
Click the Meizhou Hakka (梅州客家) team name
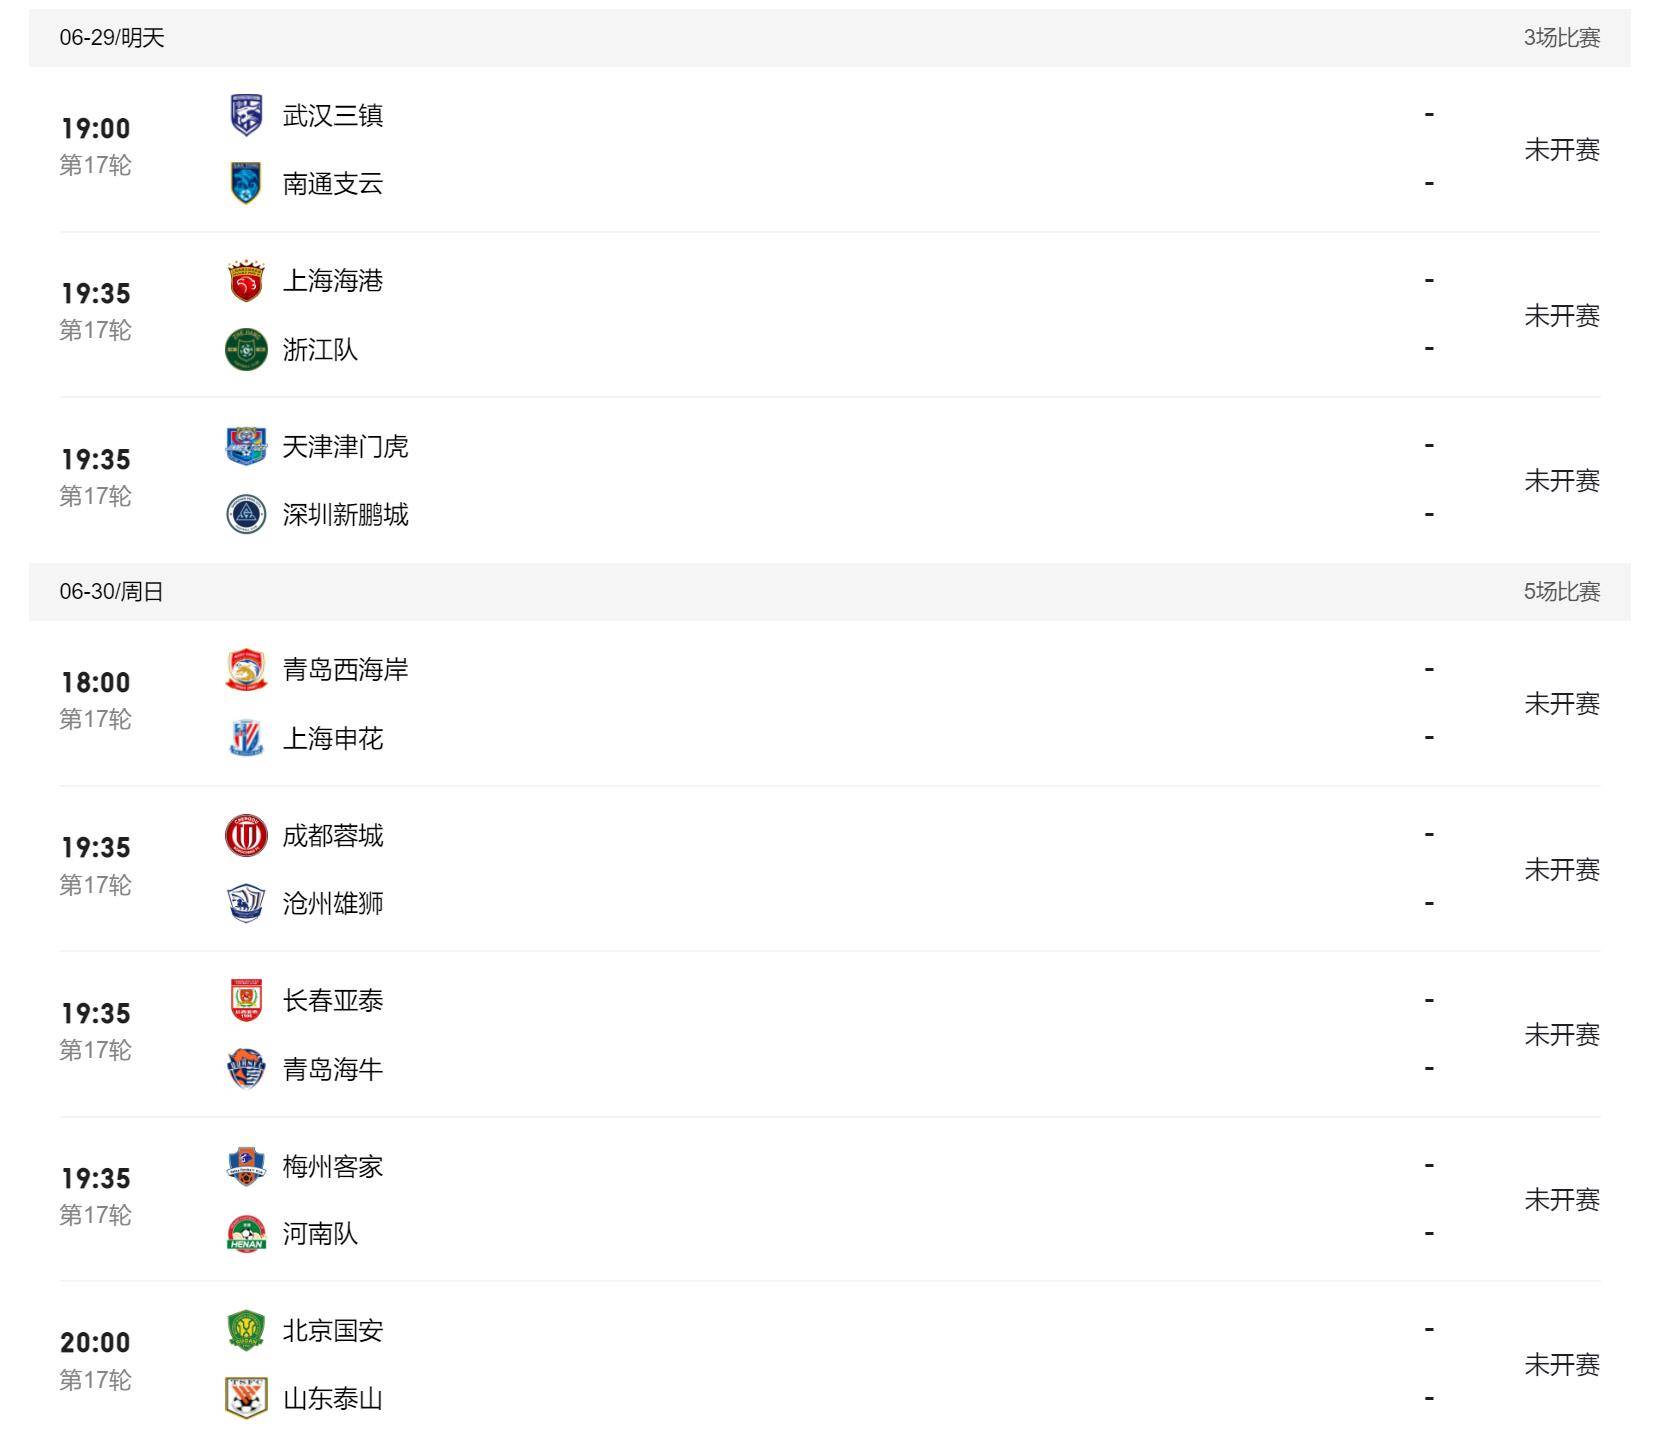(x=333, y=1166)
